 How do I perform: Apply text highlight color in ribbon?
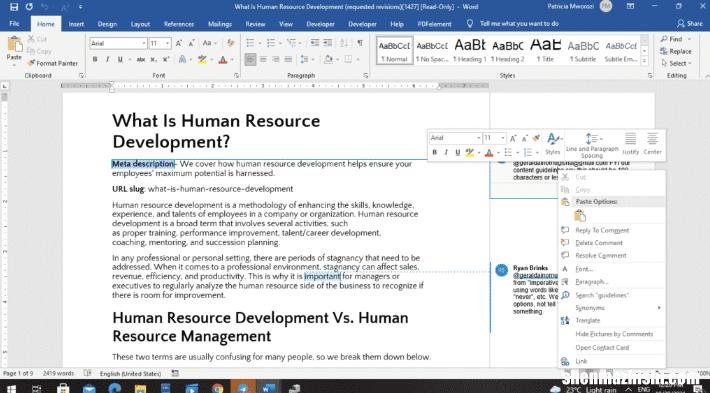point(202,59)
